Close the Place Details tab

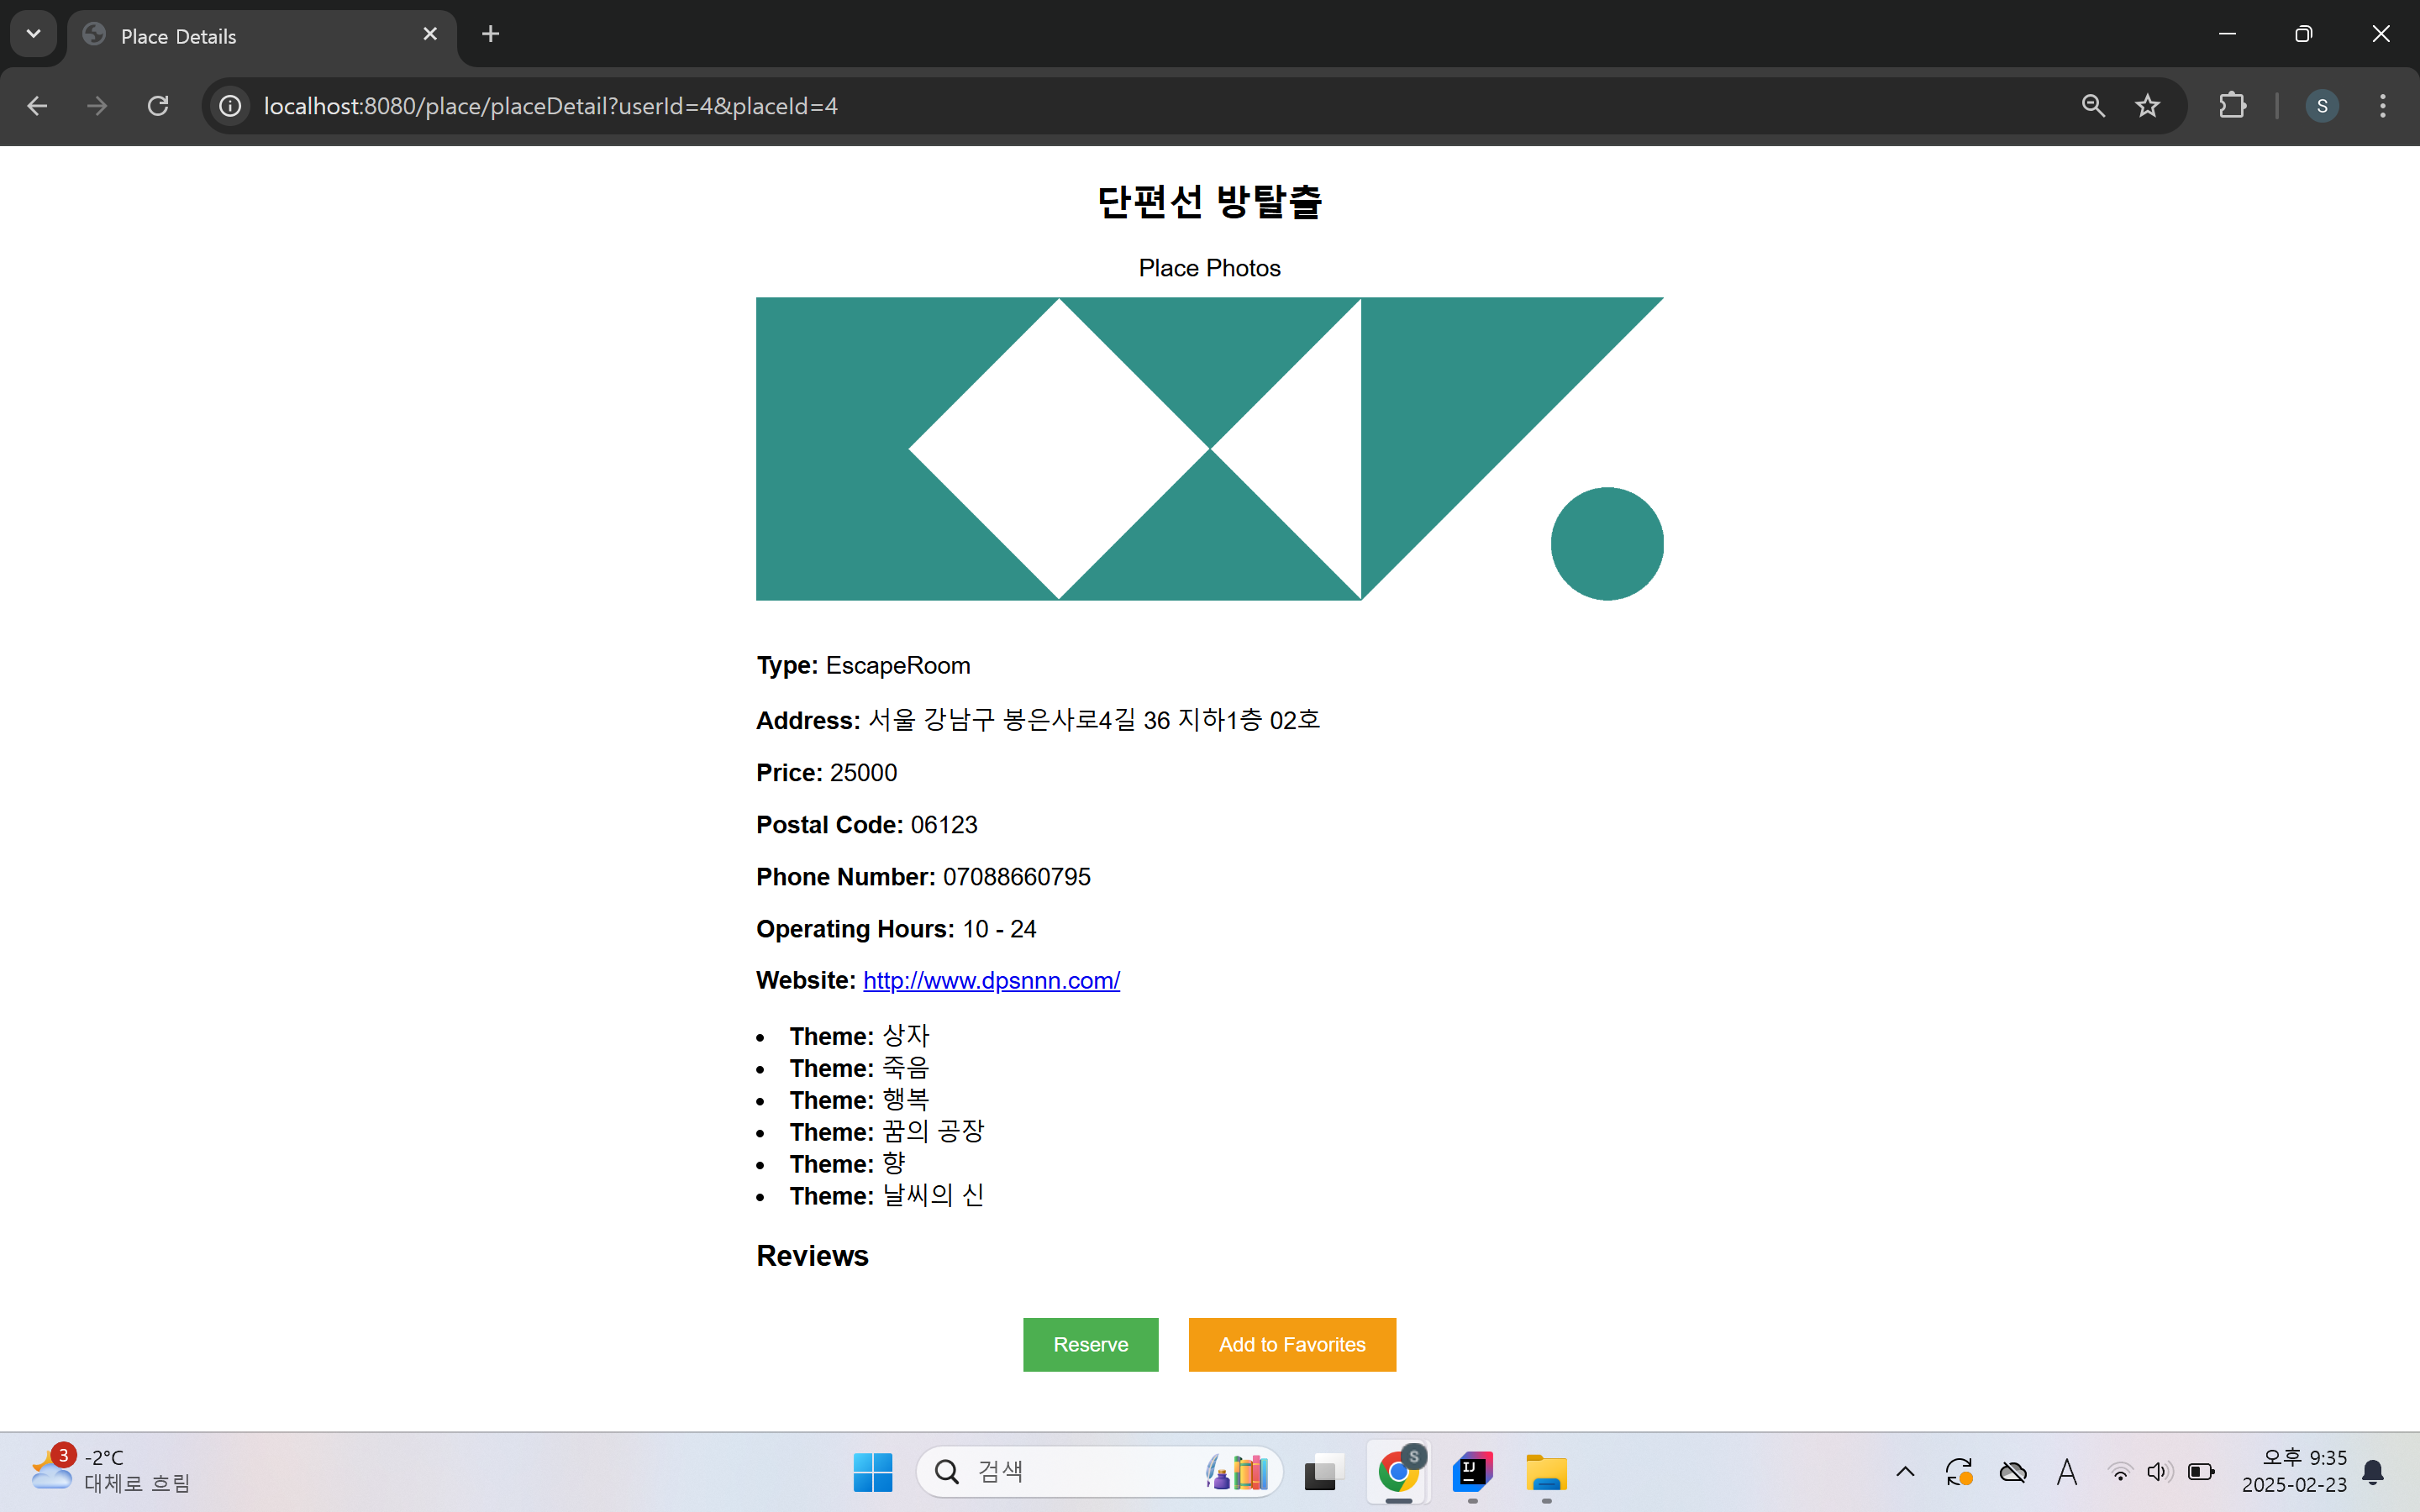(x=430, y=34)
